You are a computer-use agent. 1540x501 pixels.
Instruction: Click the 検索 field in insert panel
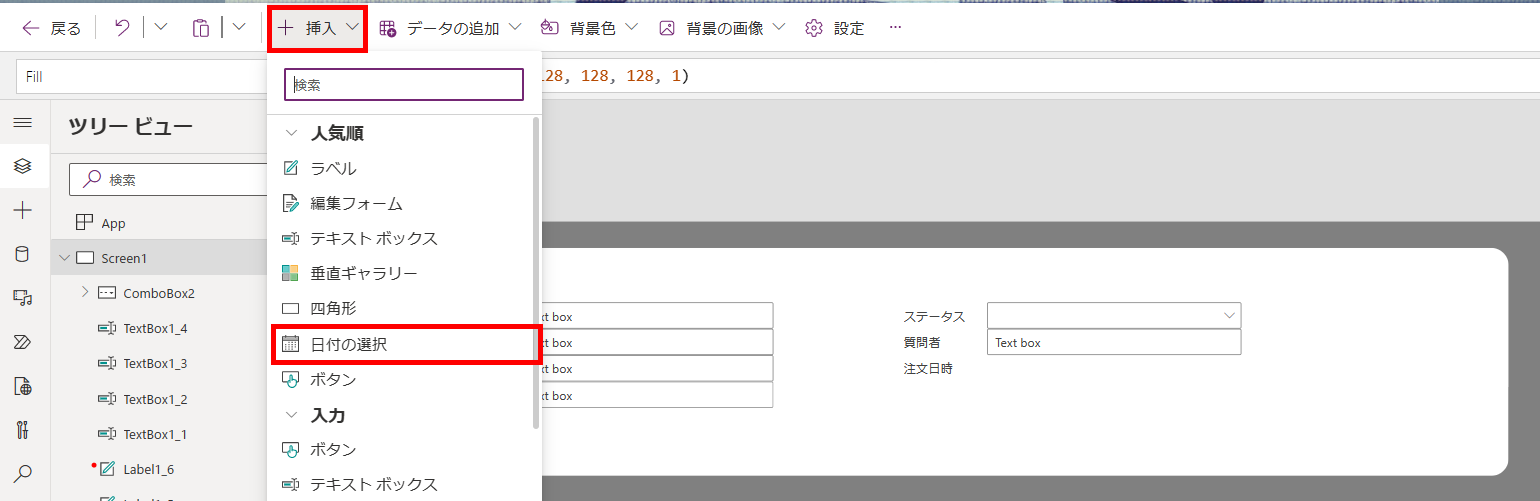pyautogui.click(x=404, y=85)
